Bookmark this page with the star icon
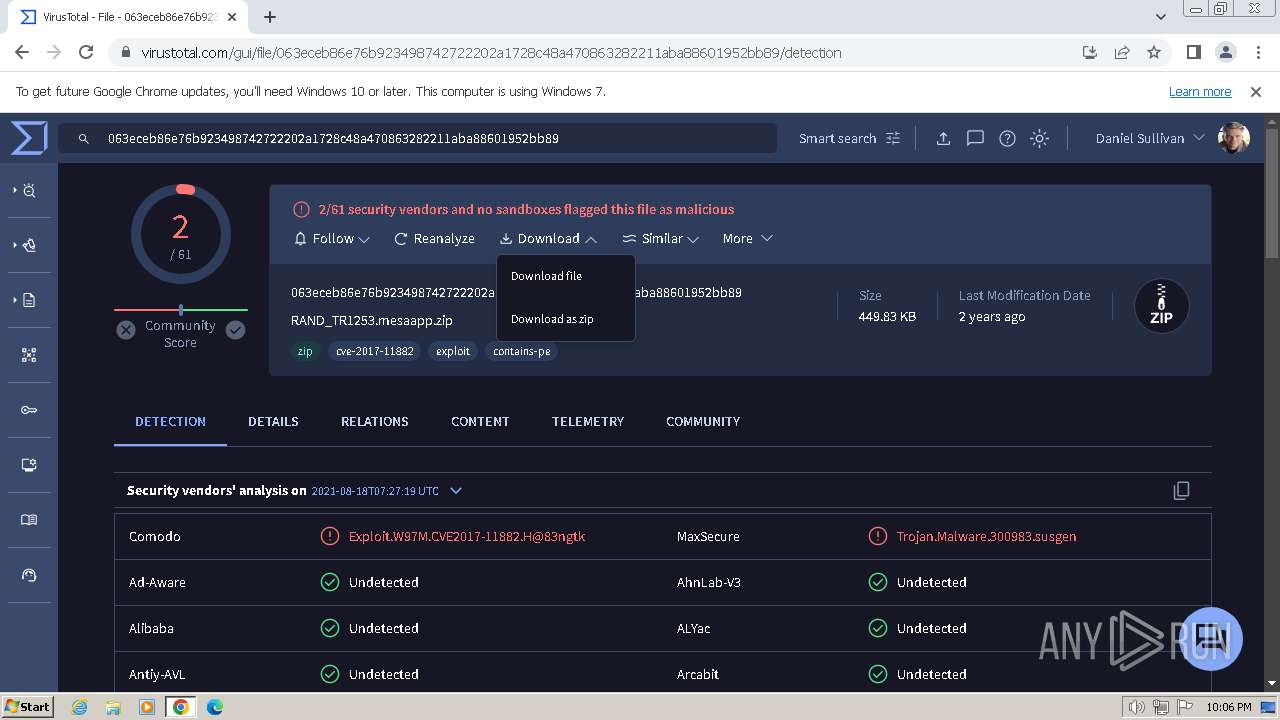1280x720 pixels. 1154,52
